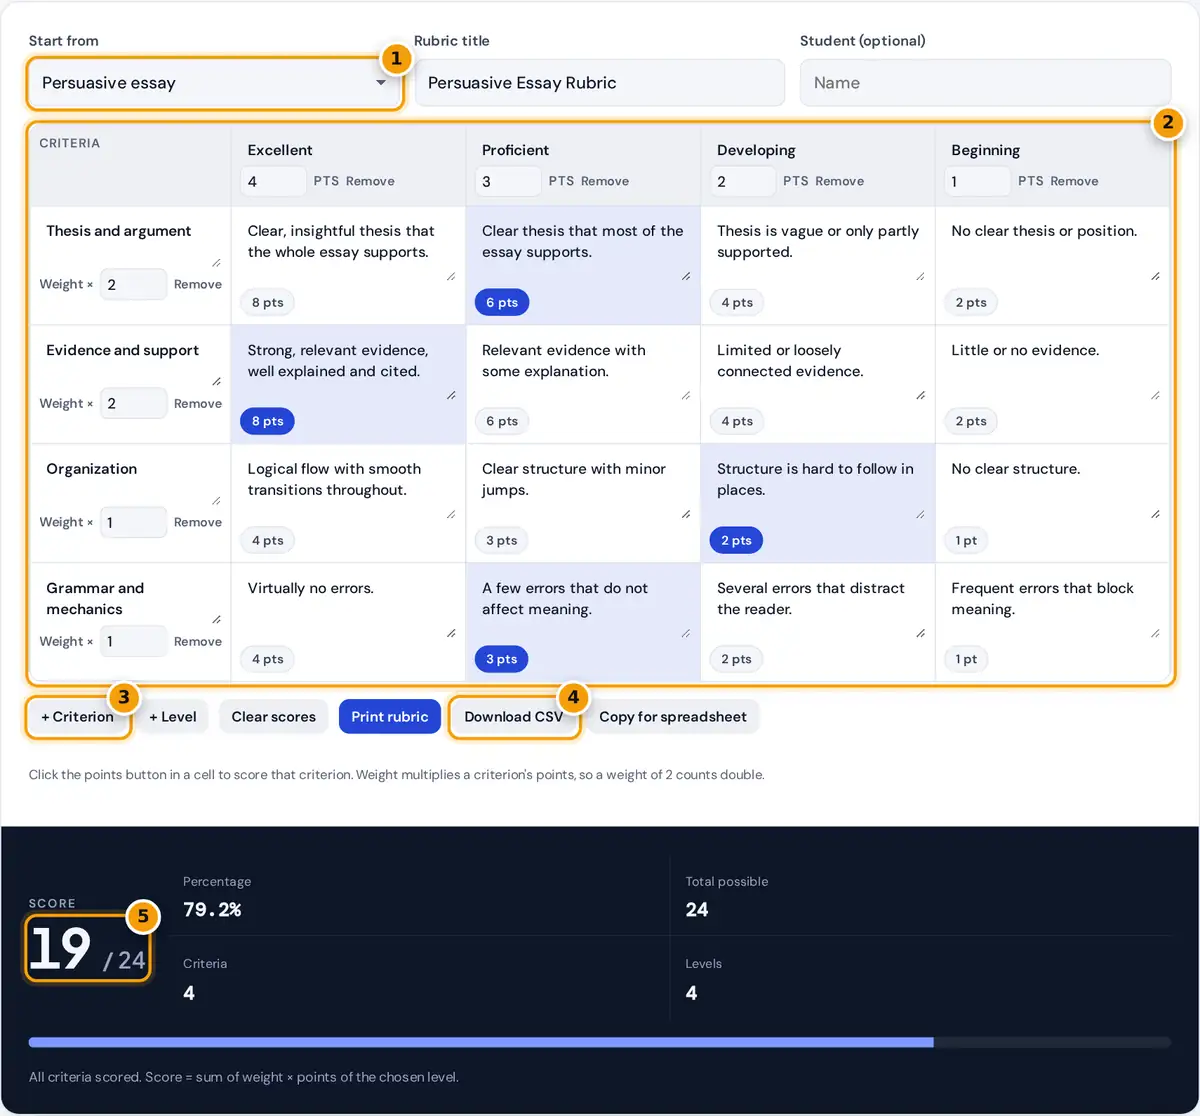Open the Start from template dropdown
The width and height of the screenshot is (1200, 1116).
coord(215,83)
